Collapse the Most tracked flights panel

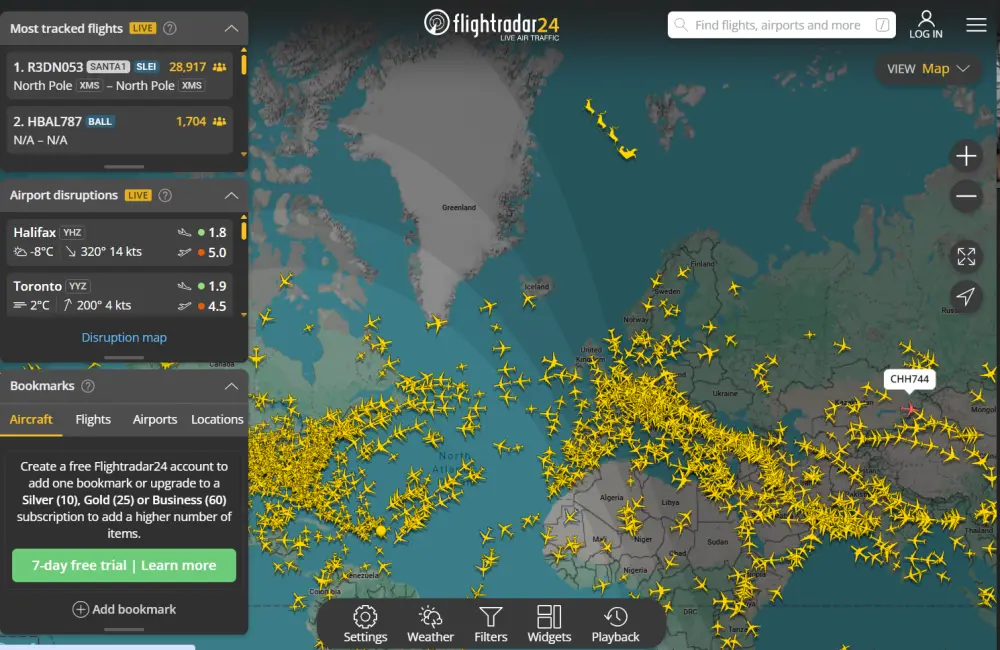[231, 29]
